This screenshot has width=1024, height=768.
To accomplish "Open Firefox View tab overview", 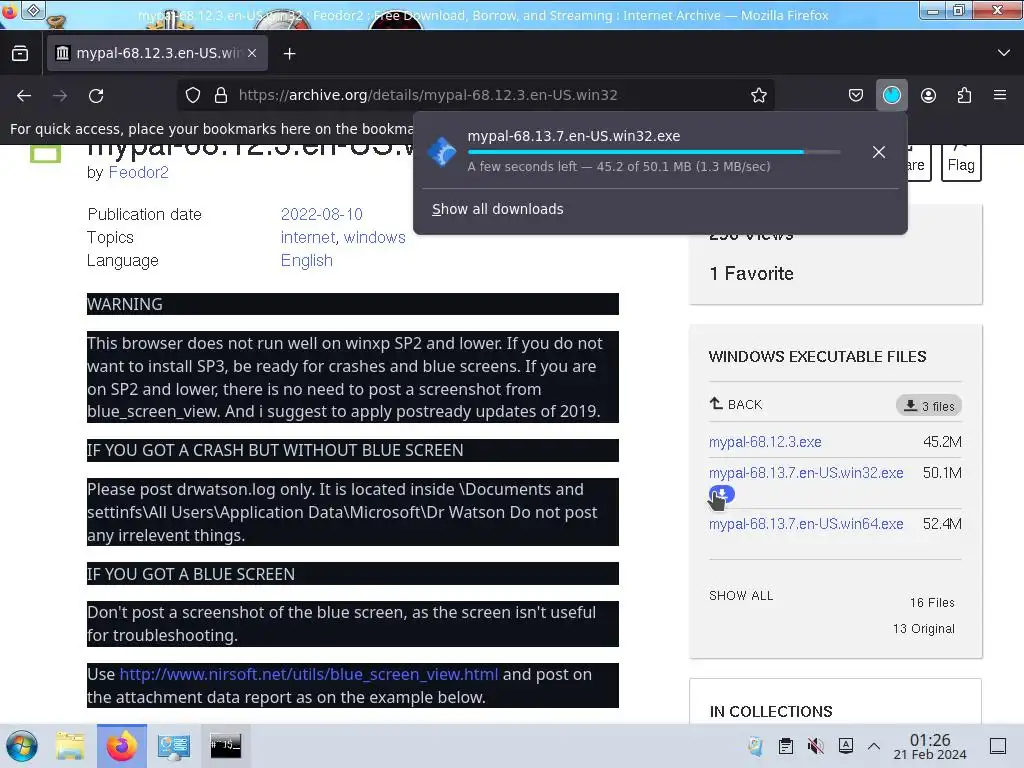I will click(20, 53).
